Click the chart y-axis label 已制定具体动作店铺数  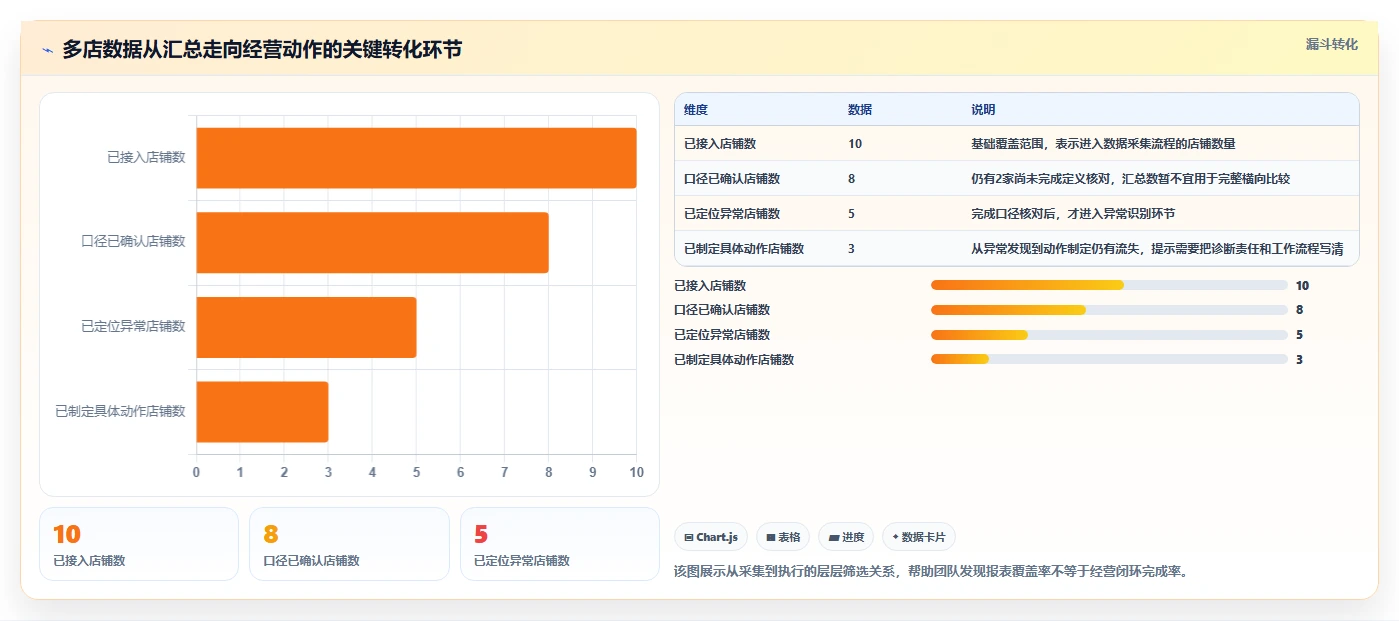120,411
